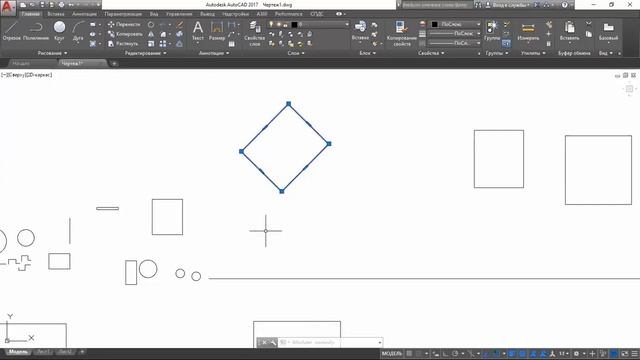Click the Копировать (Copy) command
Screen dimensions: 640x360
(x=125, y=34)
